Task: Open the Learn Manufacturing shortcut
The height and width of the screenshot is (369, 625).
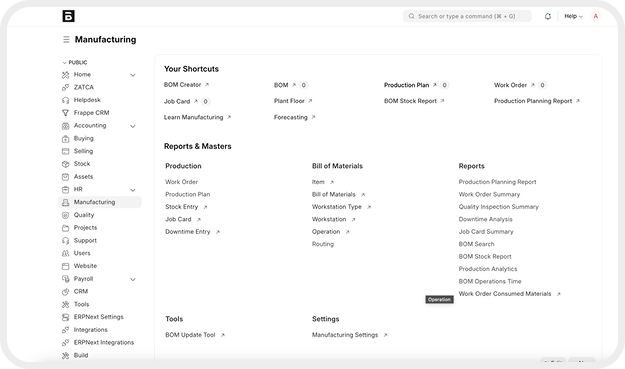Action: tap(197, 117)
